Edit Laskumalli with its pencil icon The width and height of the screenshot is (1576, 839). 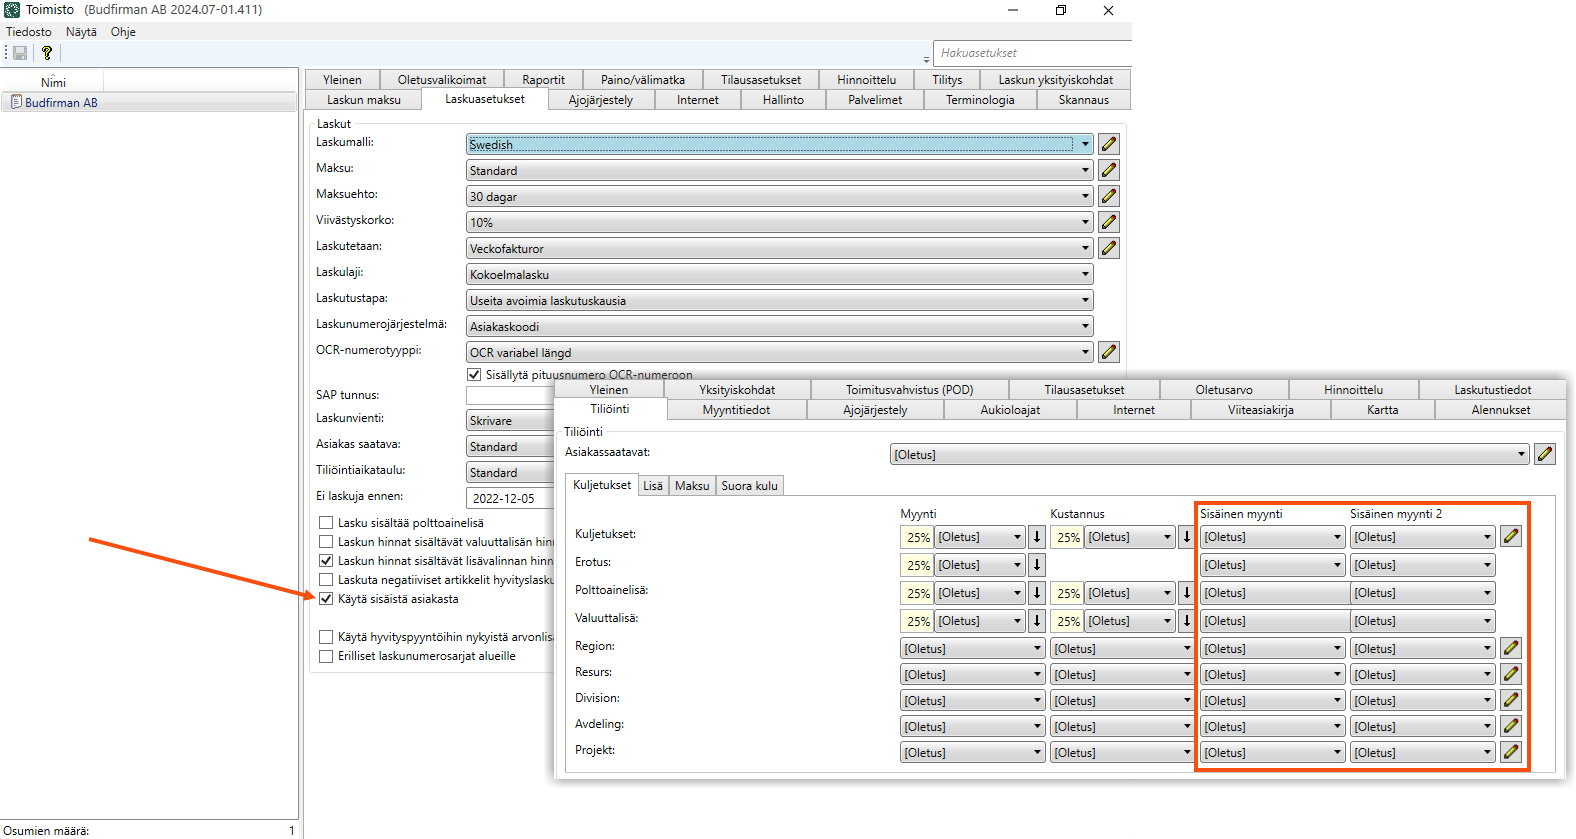tap(1108, 144)
